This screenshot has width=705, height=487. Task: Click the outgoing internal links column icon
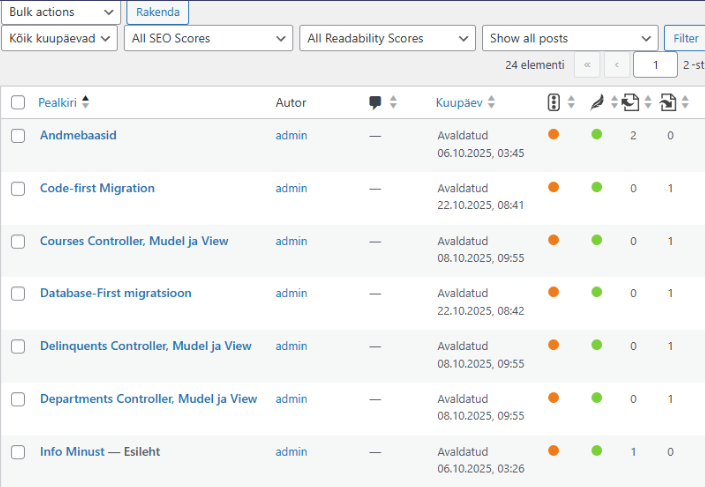tap(631, 102)
